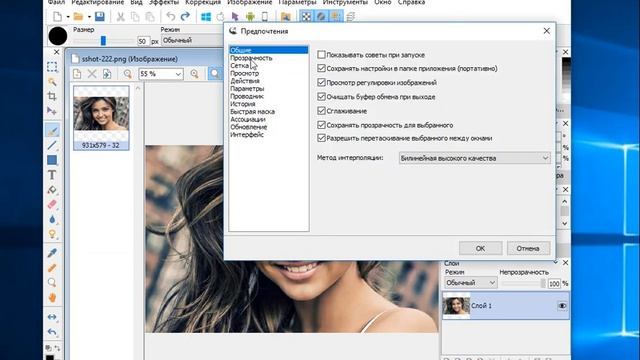Click the Android robot toolbar icon
The width and height of the screenshot is (640, 360).
[250, 17]
